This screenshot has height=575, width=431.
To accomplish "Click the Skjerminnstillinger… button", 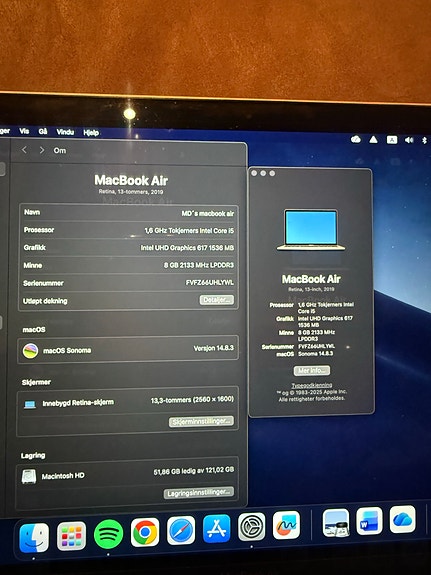I will (x=201, y=421).
